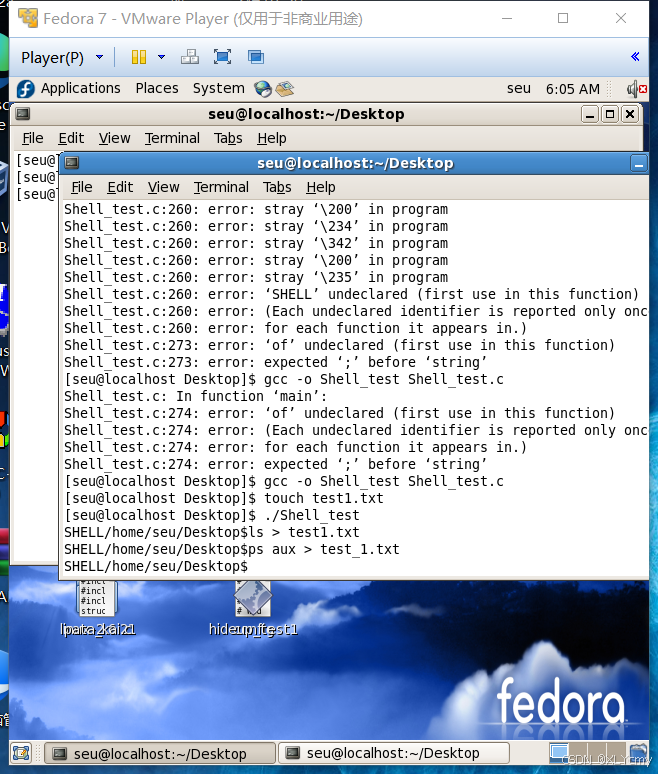658x774 pixels.
Task: Launch the mail client panel icon
Action: tap(284, 89)
